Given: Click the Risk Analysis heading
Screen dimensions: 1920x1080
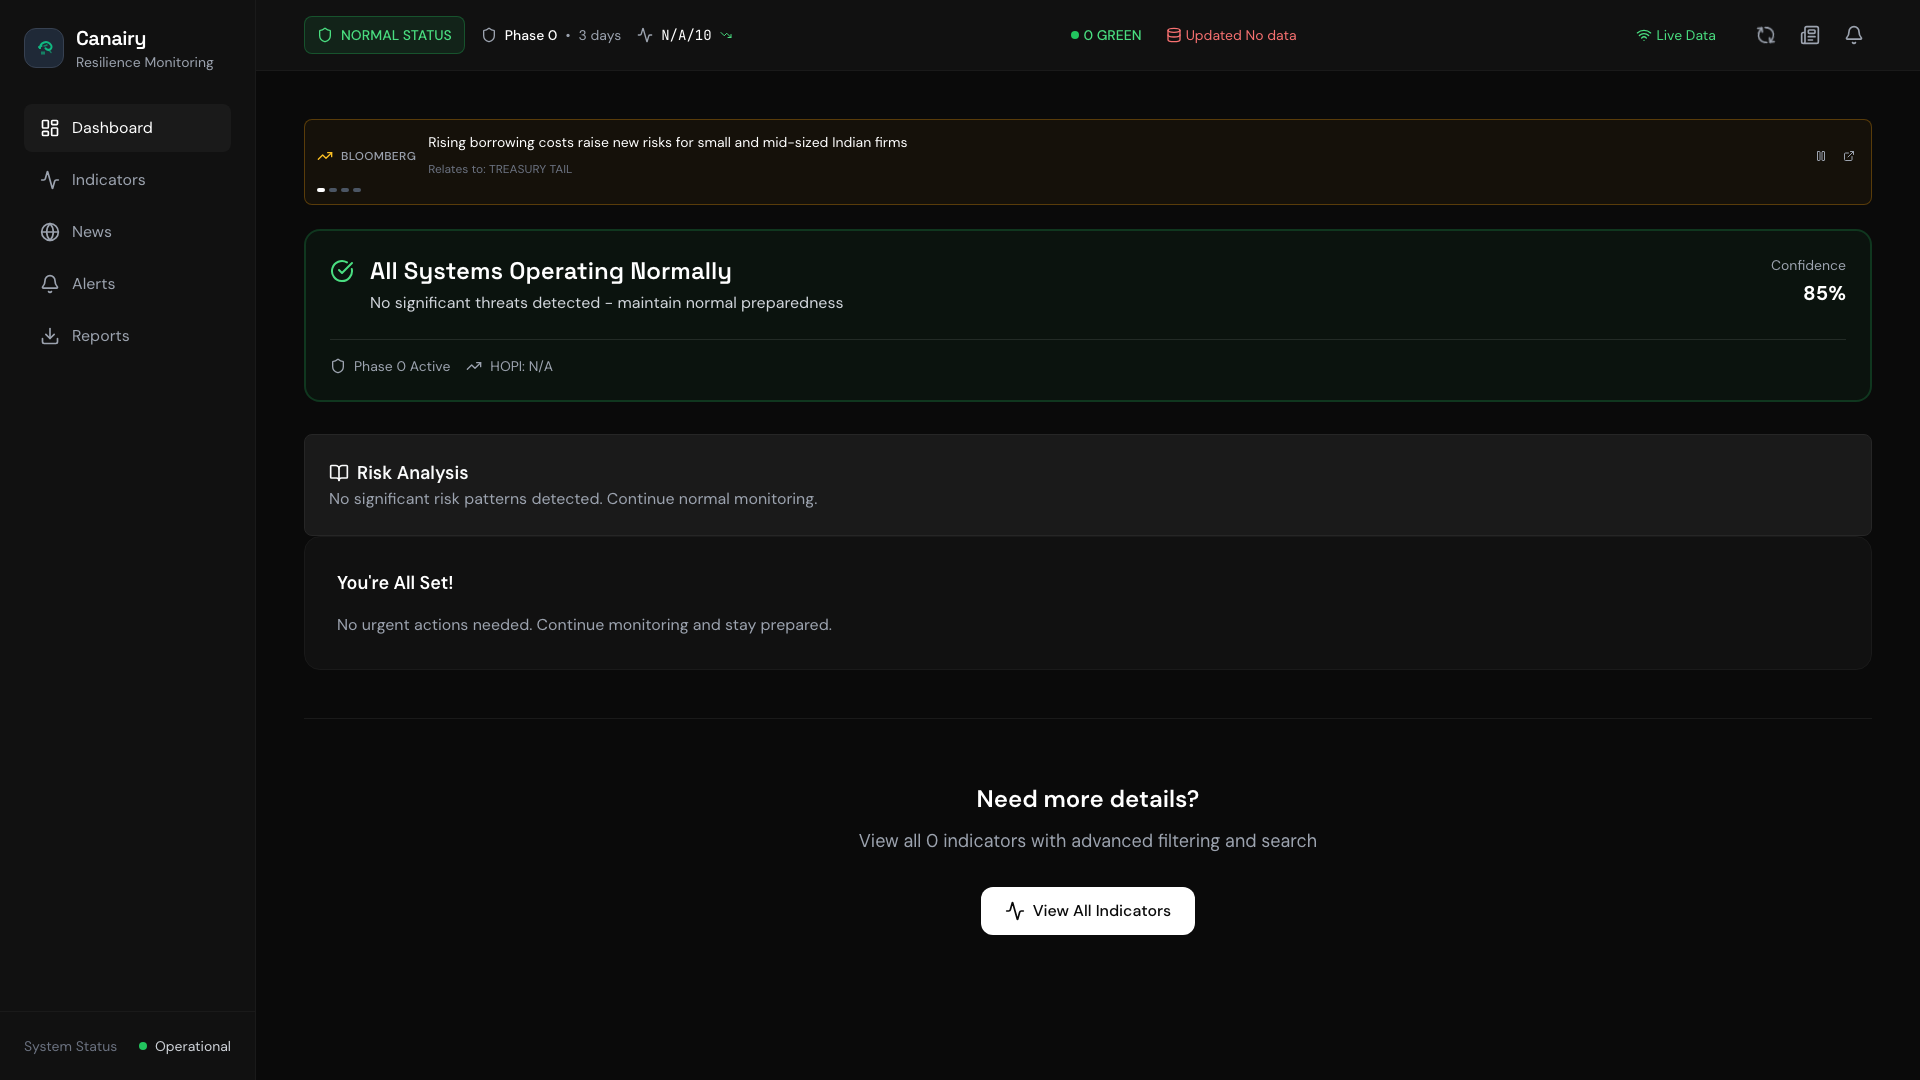Looking at the screenshot, I should [x=412, y=473].
